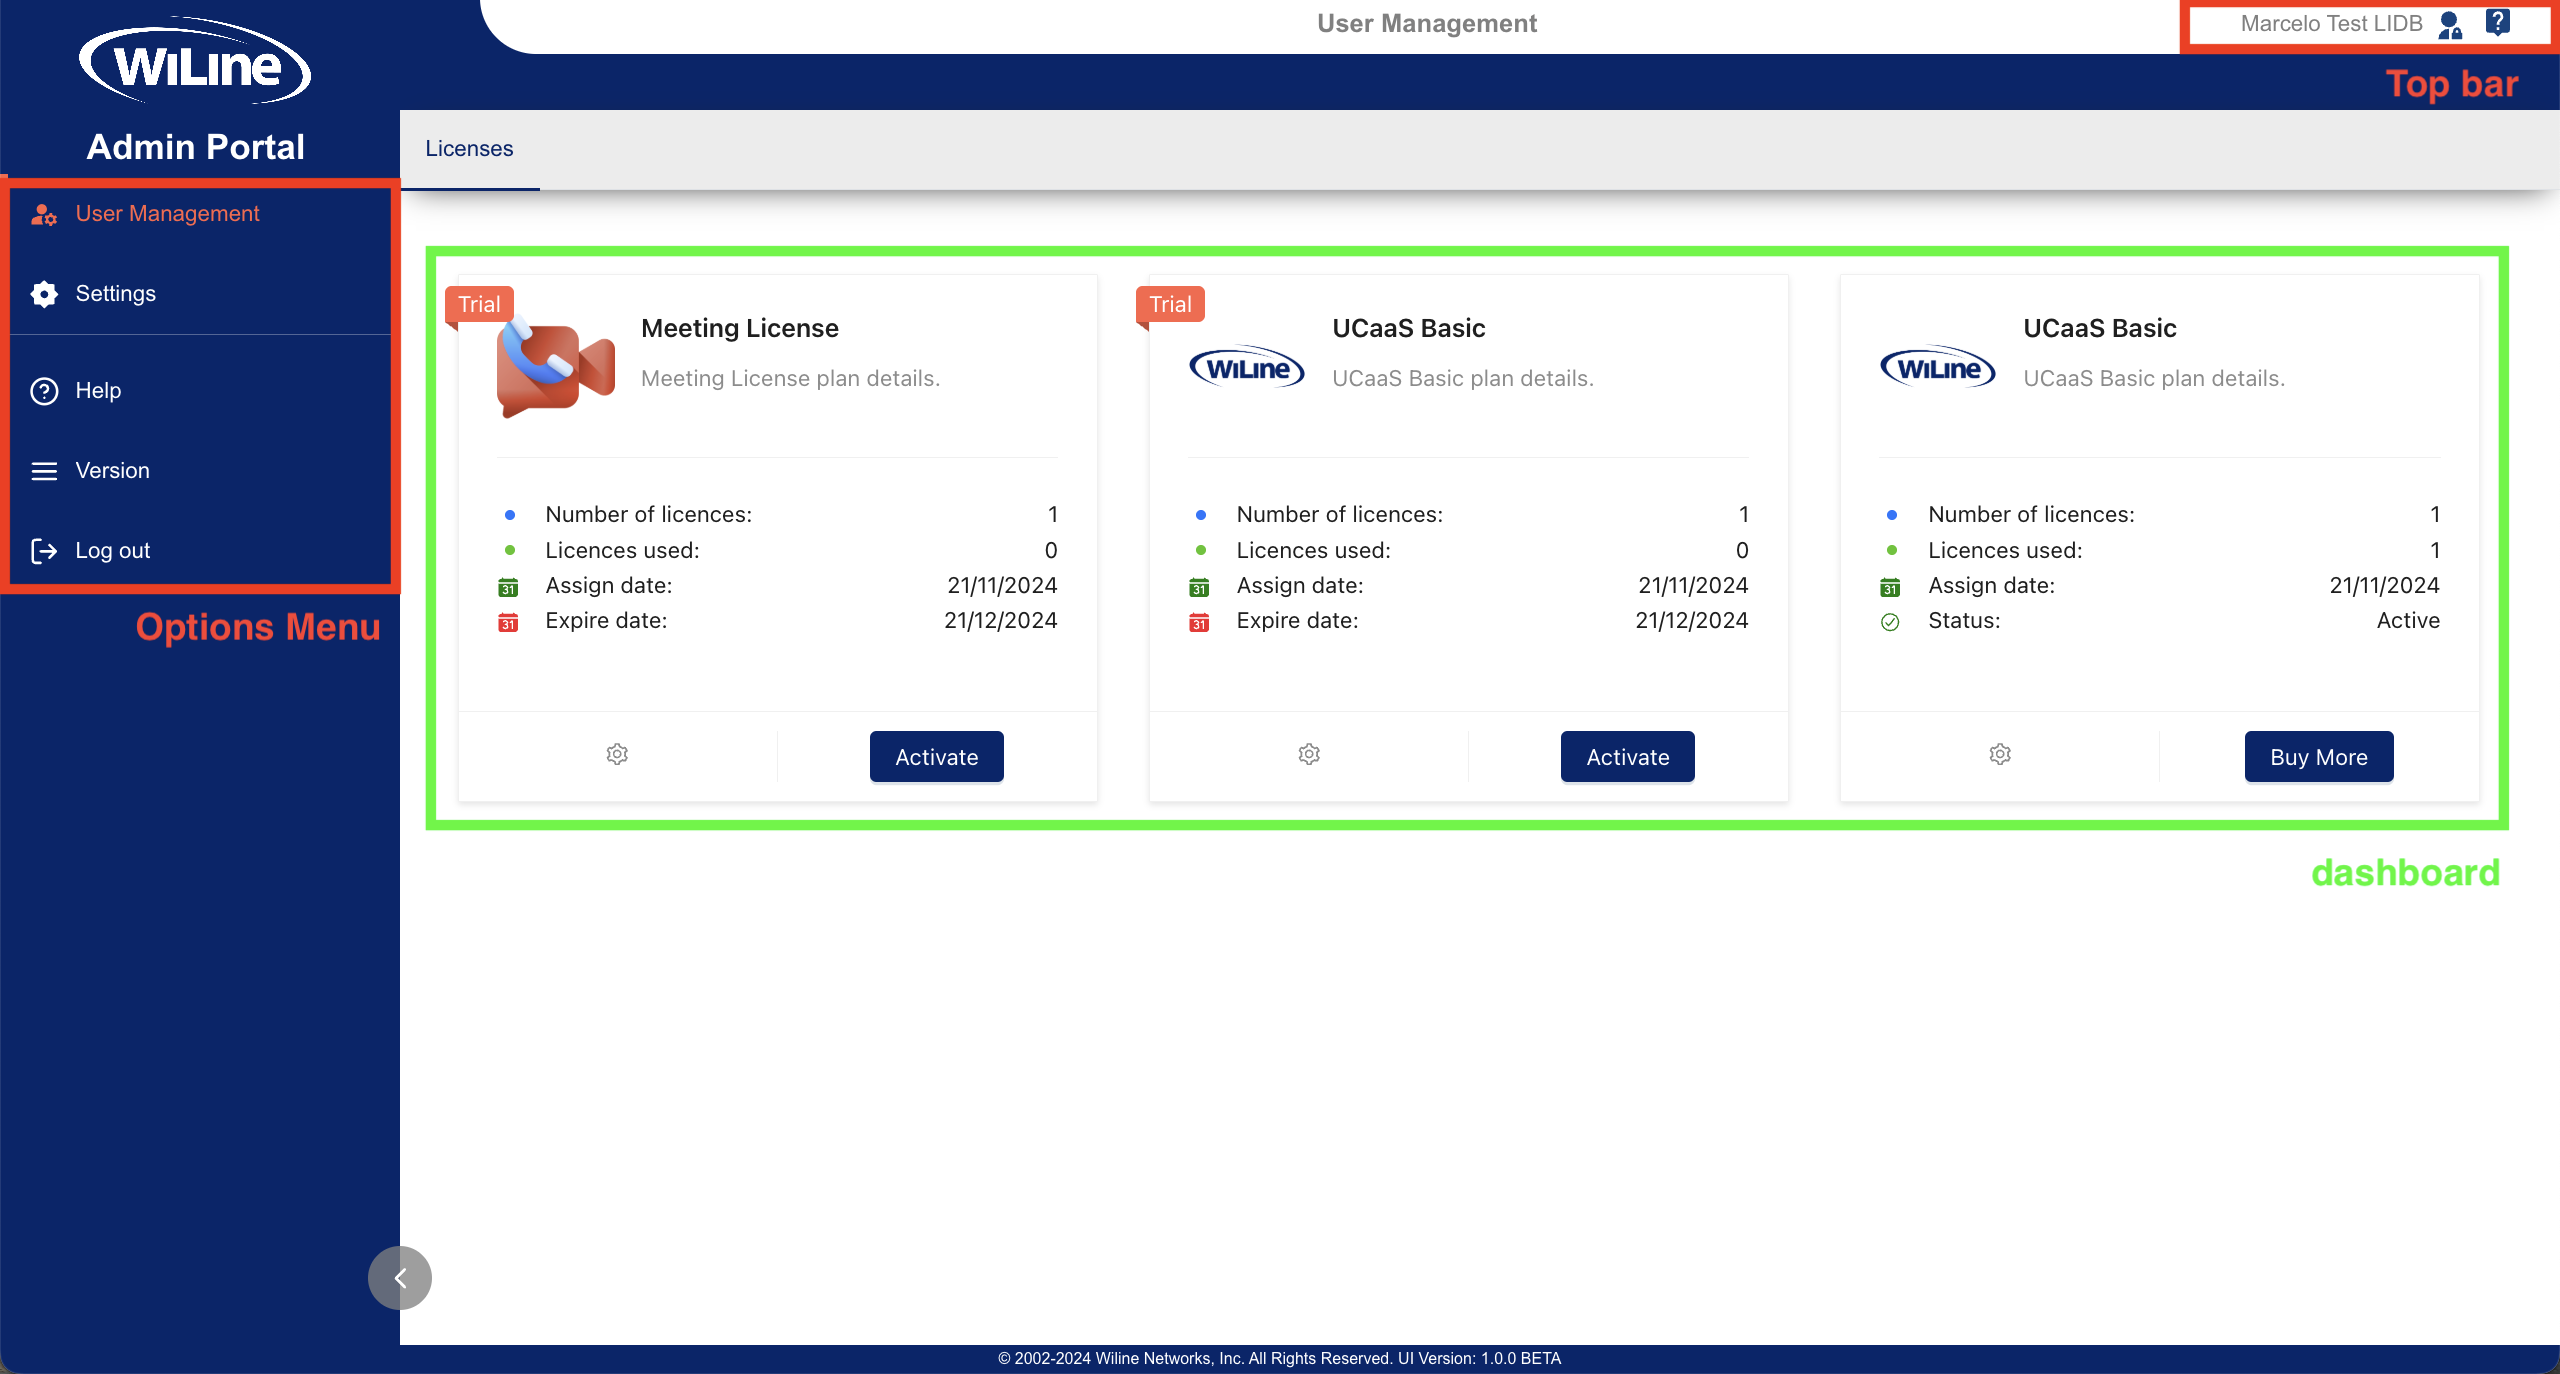This screenshot has width=2560, height=1374.
Task: Click the Status Active value
Action: [x=2408, y=621]
